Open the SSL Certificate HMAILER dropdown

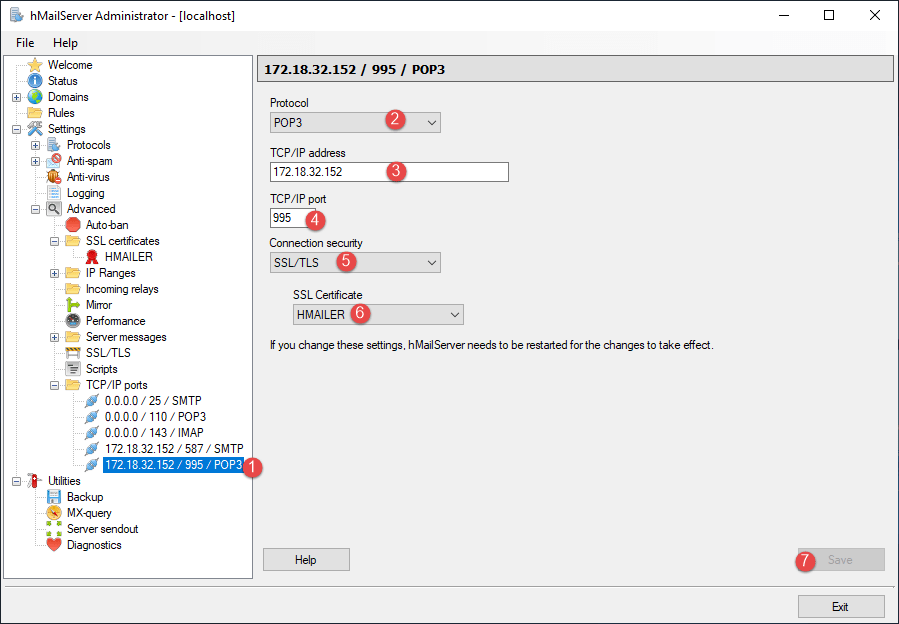[x=378, y=314]
